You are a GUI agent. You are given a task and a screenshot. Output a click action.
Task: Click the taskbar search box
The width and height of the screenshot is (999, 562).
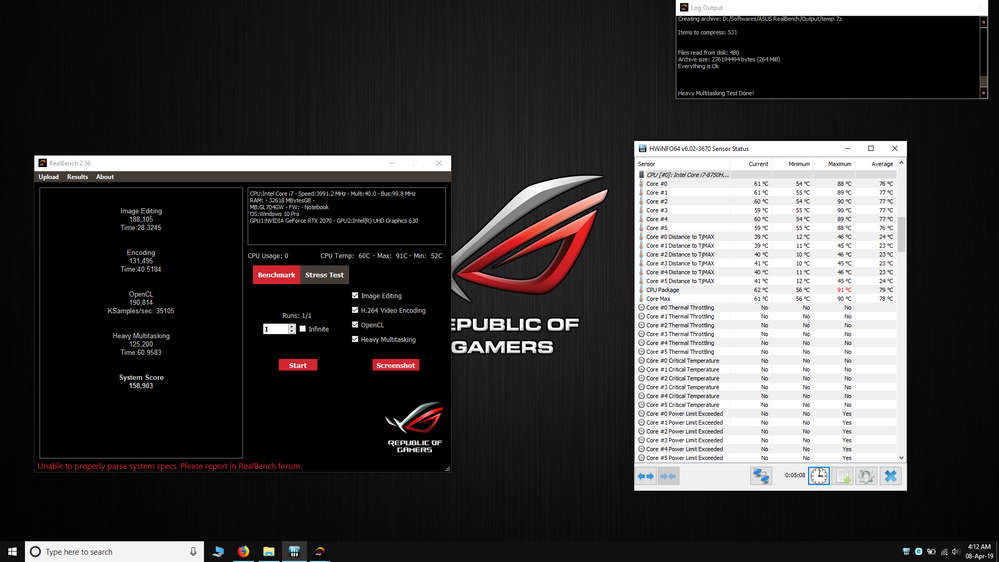pyautogui.click(x=115, y=552)
